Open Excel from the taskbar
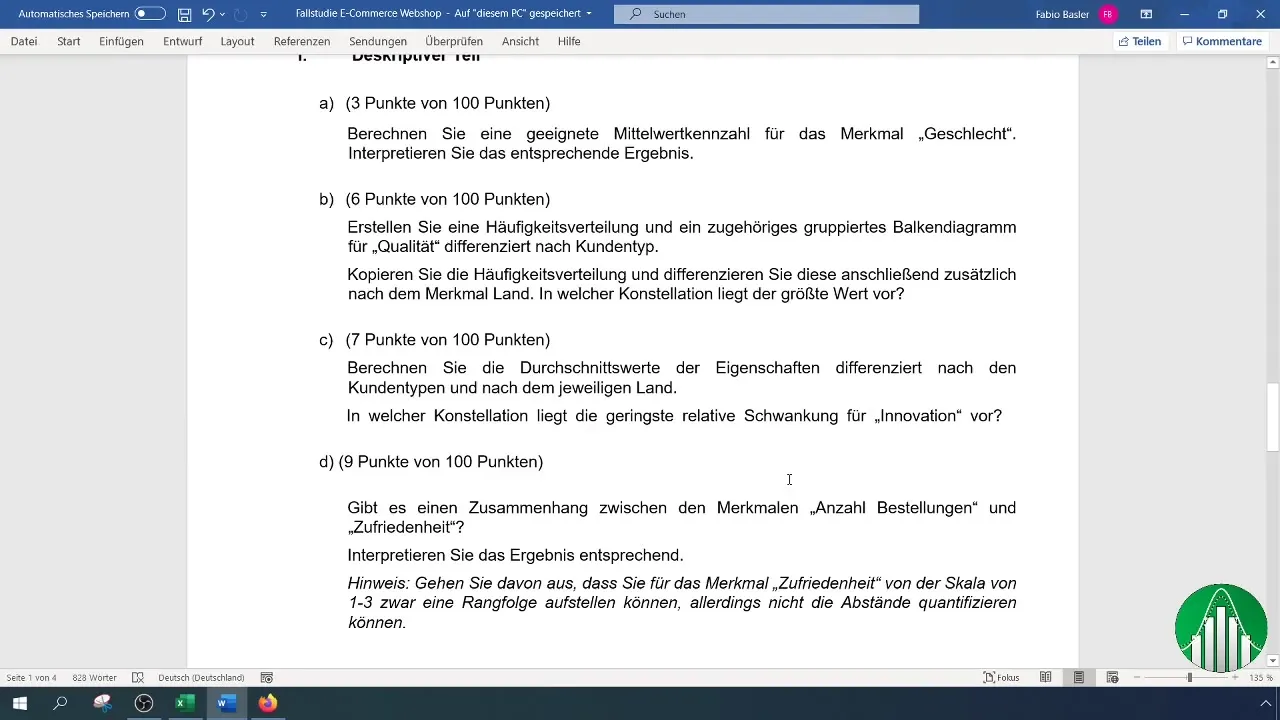This screenshot has height=720, width=1280. click(185, 703)
